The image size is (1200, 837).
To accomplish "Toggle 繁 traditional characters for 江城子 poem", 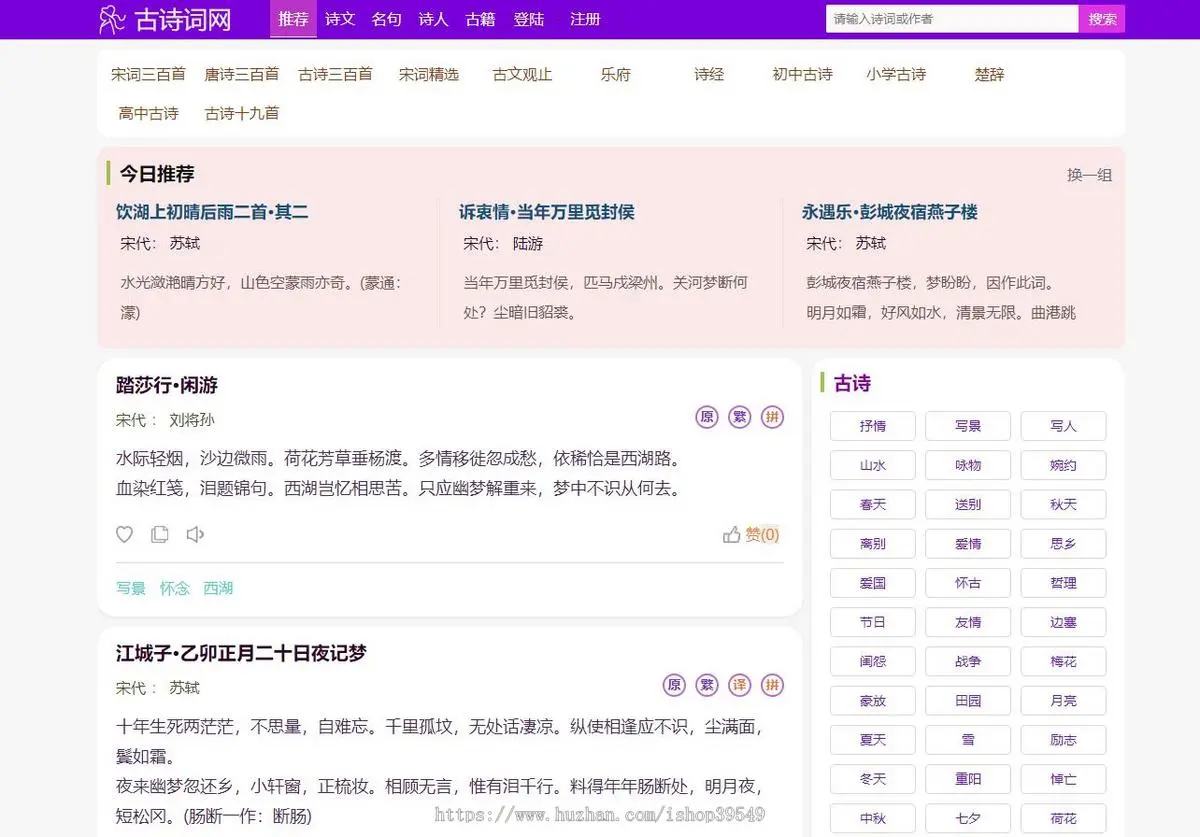I will [707, 685].
